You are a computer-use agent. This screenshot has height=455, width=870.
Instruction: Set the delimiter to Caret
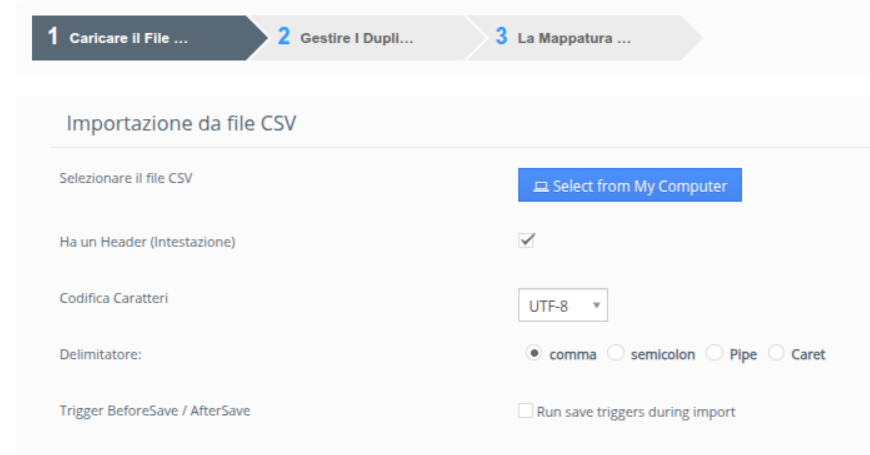coord(775,354)
